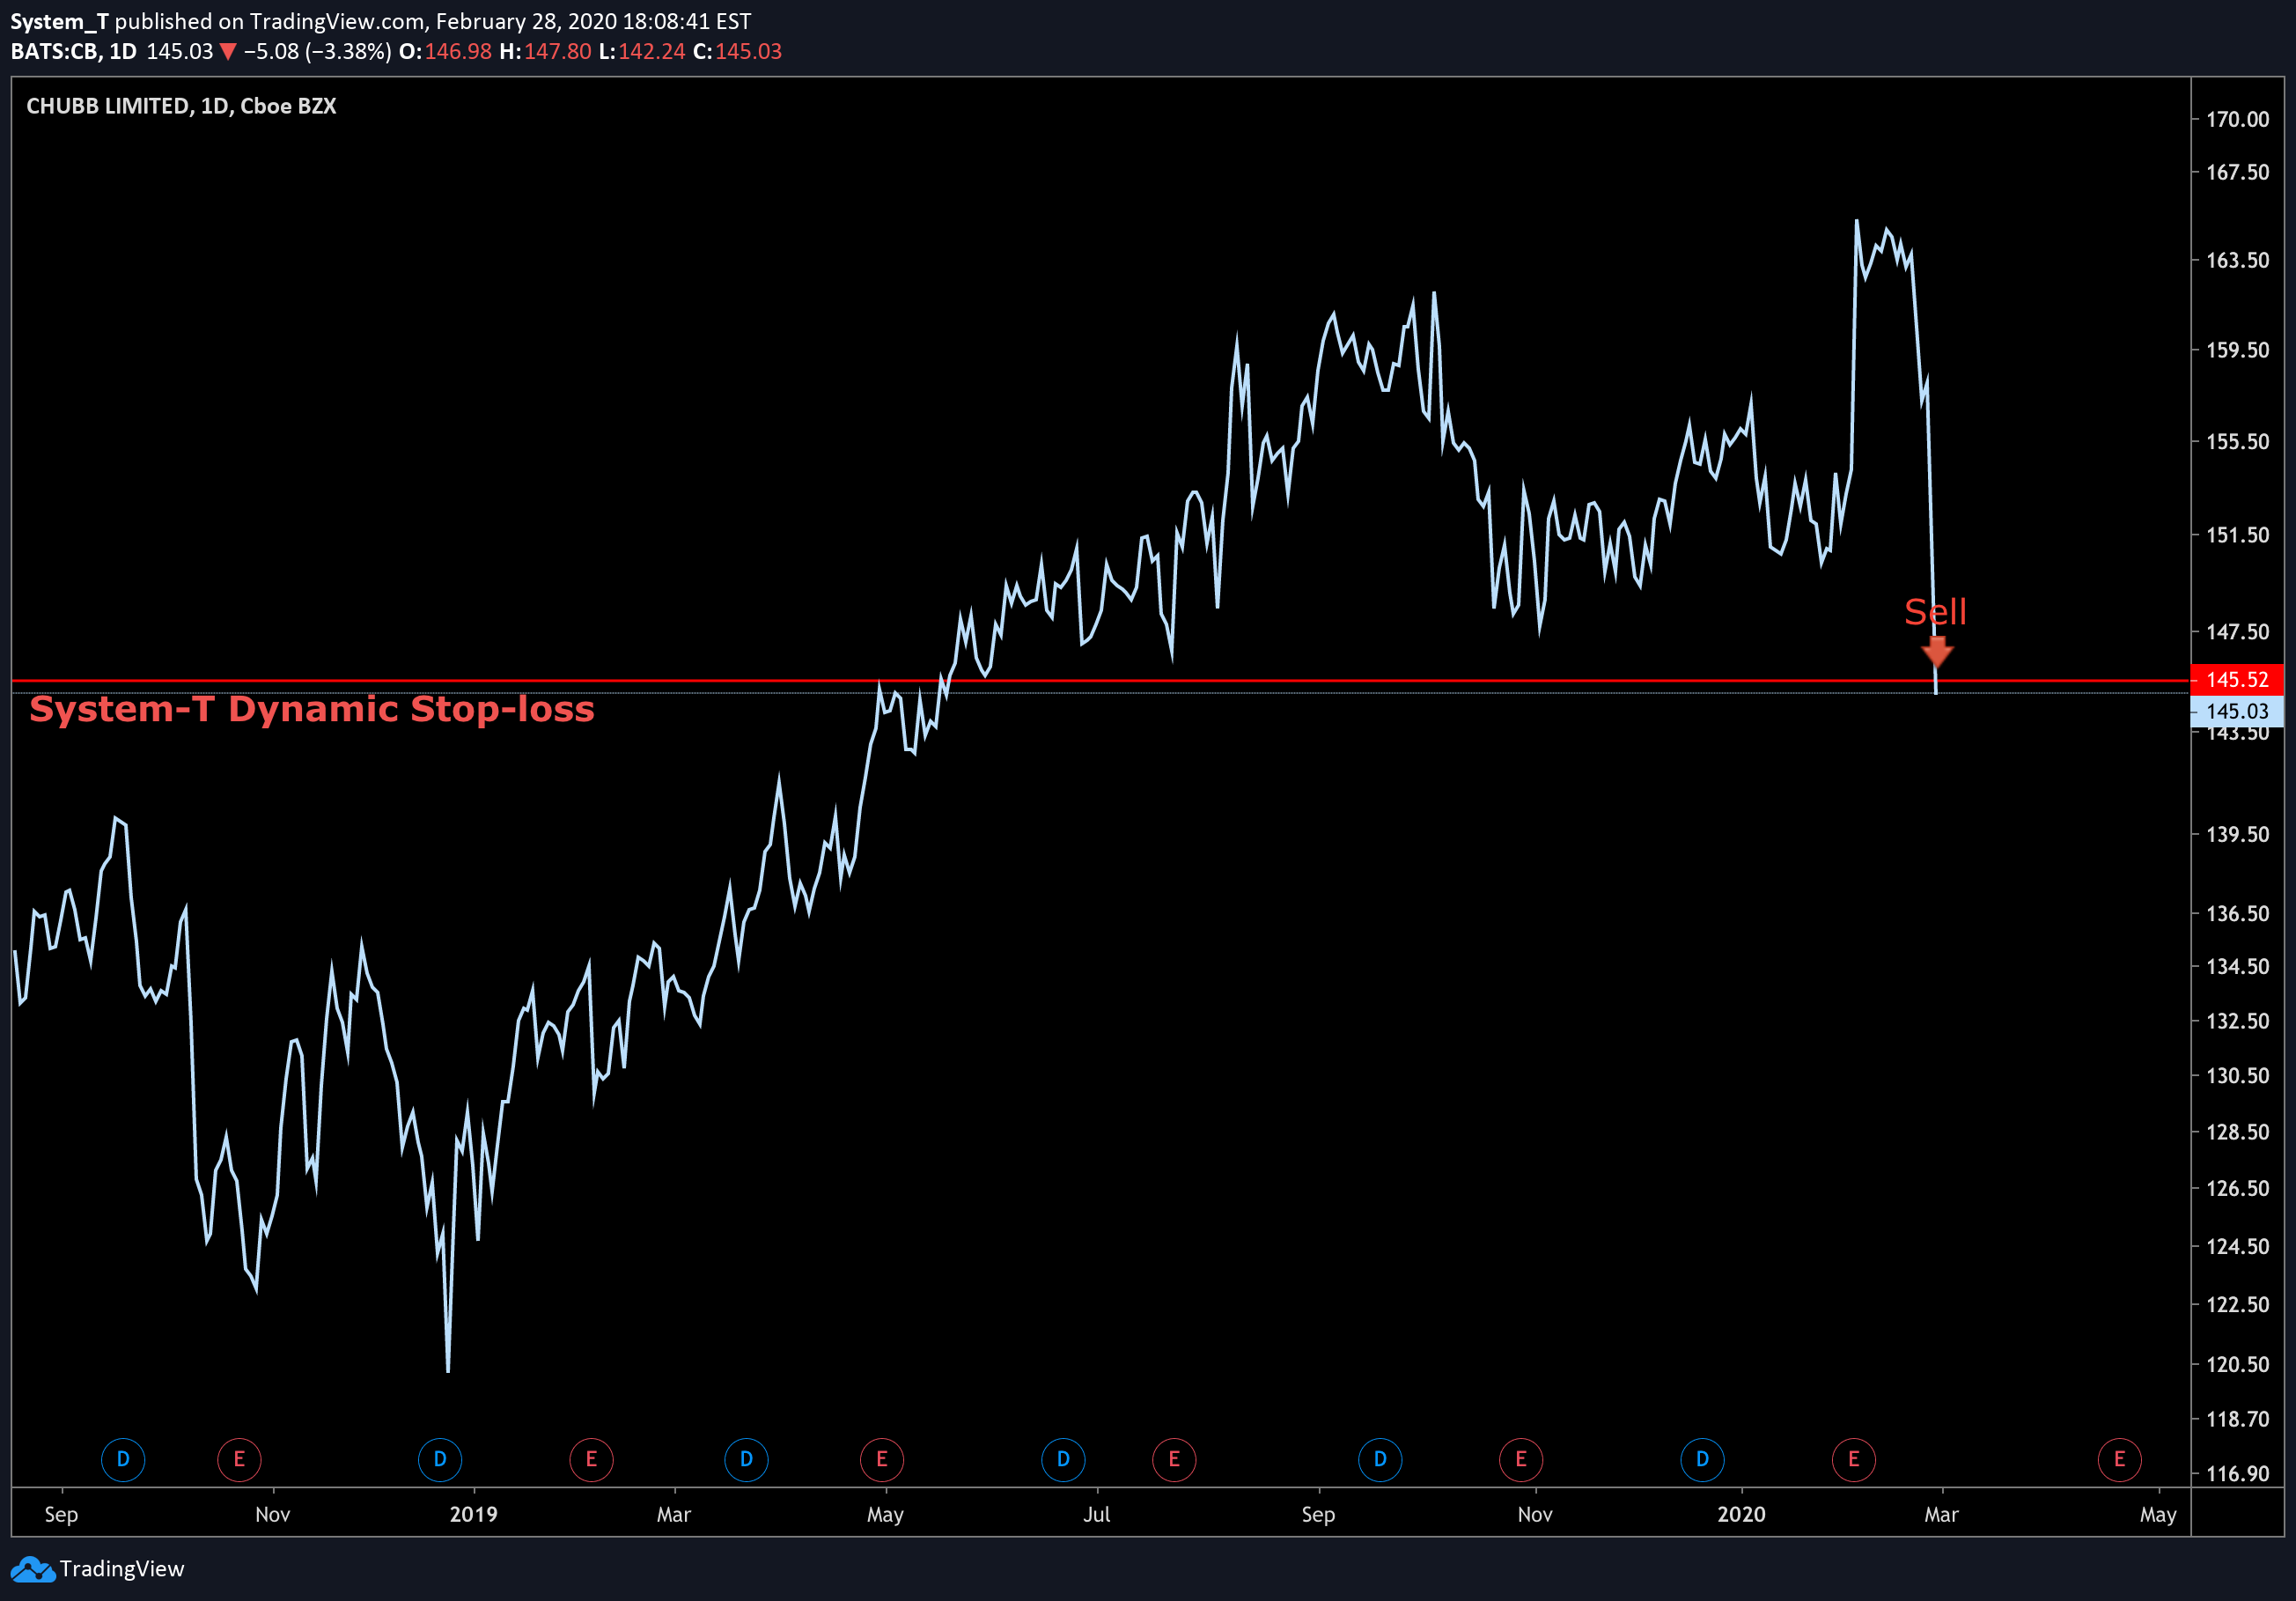Image resolution: width=2296 pixels, height=1601 pixels.
Task: Click the earnings marker near Nov 2019
Action: pyautogui.click(x=1521, y=1459)
